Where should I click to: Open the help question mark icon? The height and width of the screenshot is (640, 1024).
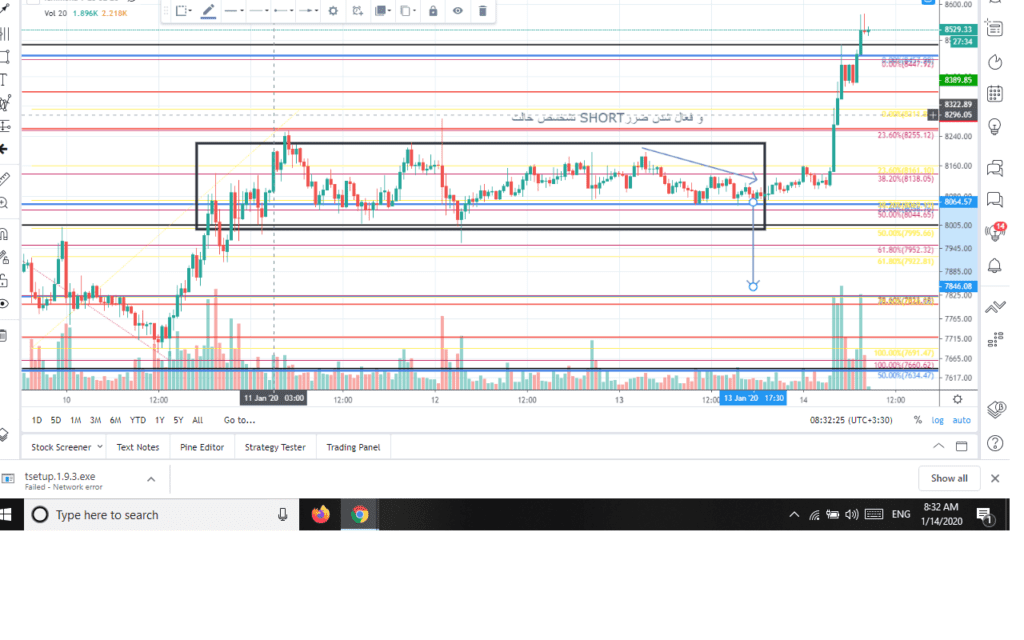995,443
